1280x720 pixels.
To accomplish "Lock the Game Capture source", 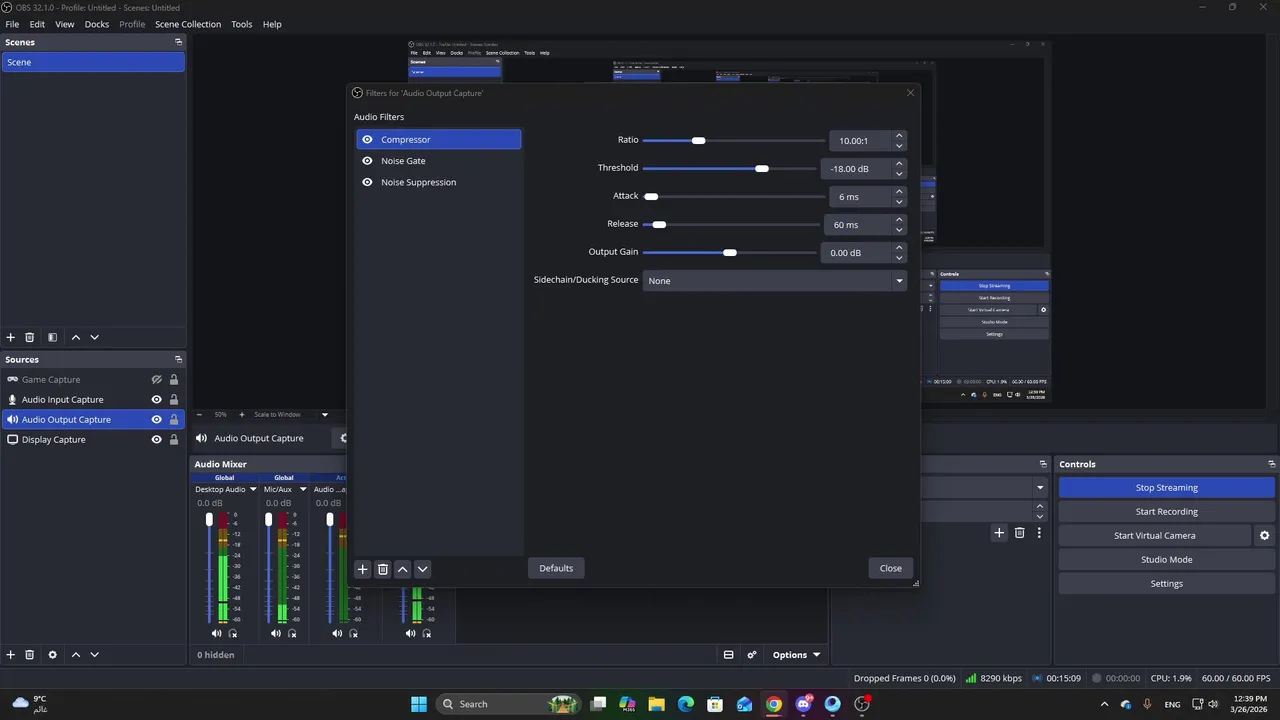I will click(174, 380).
